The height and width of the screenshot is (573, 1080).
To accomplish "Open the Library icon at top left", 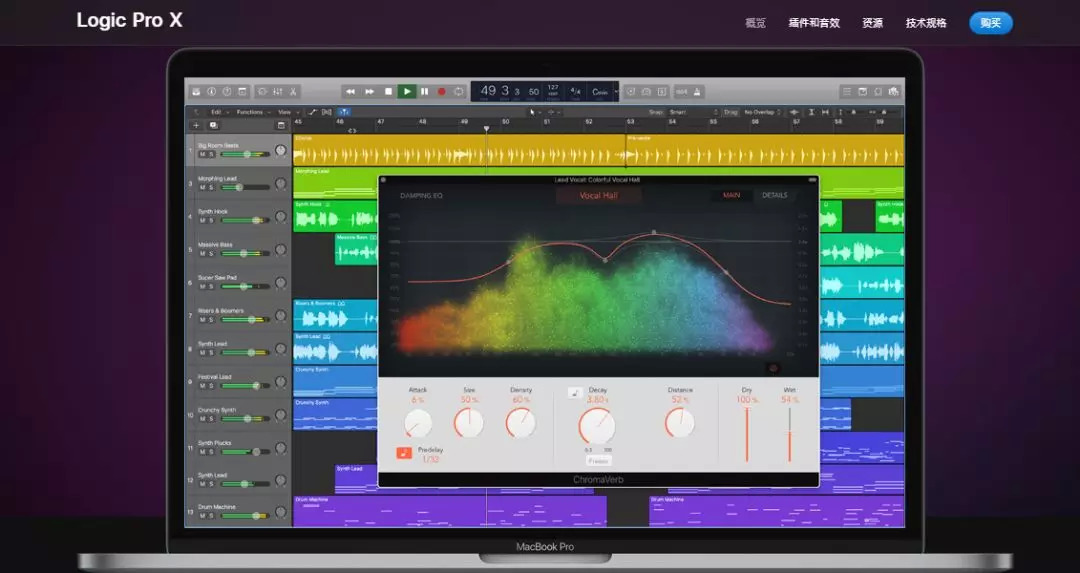I will 197,91.
